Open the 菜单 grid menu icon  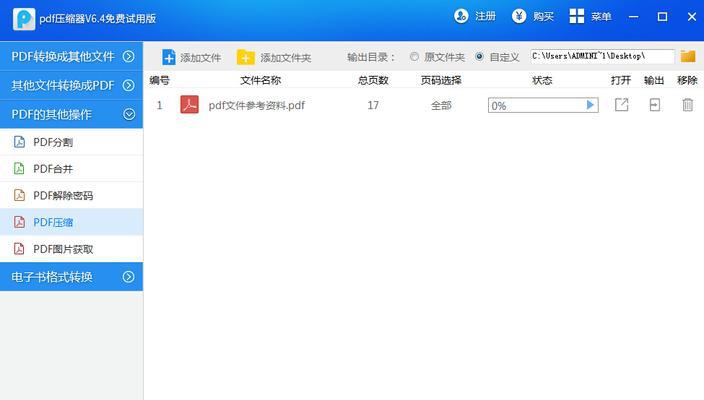coord(576,16)
